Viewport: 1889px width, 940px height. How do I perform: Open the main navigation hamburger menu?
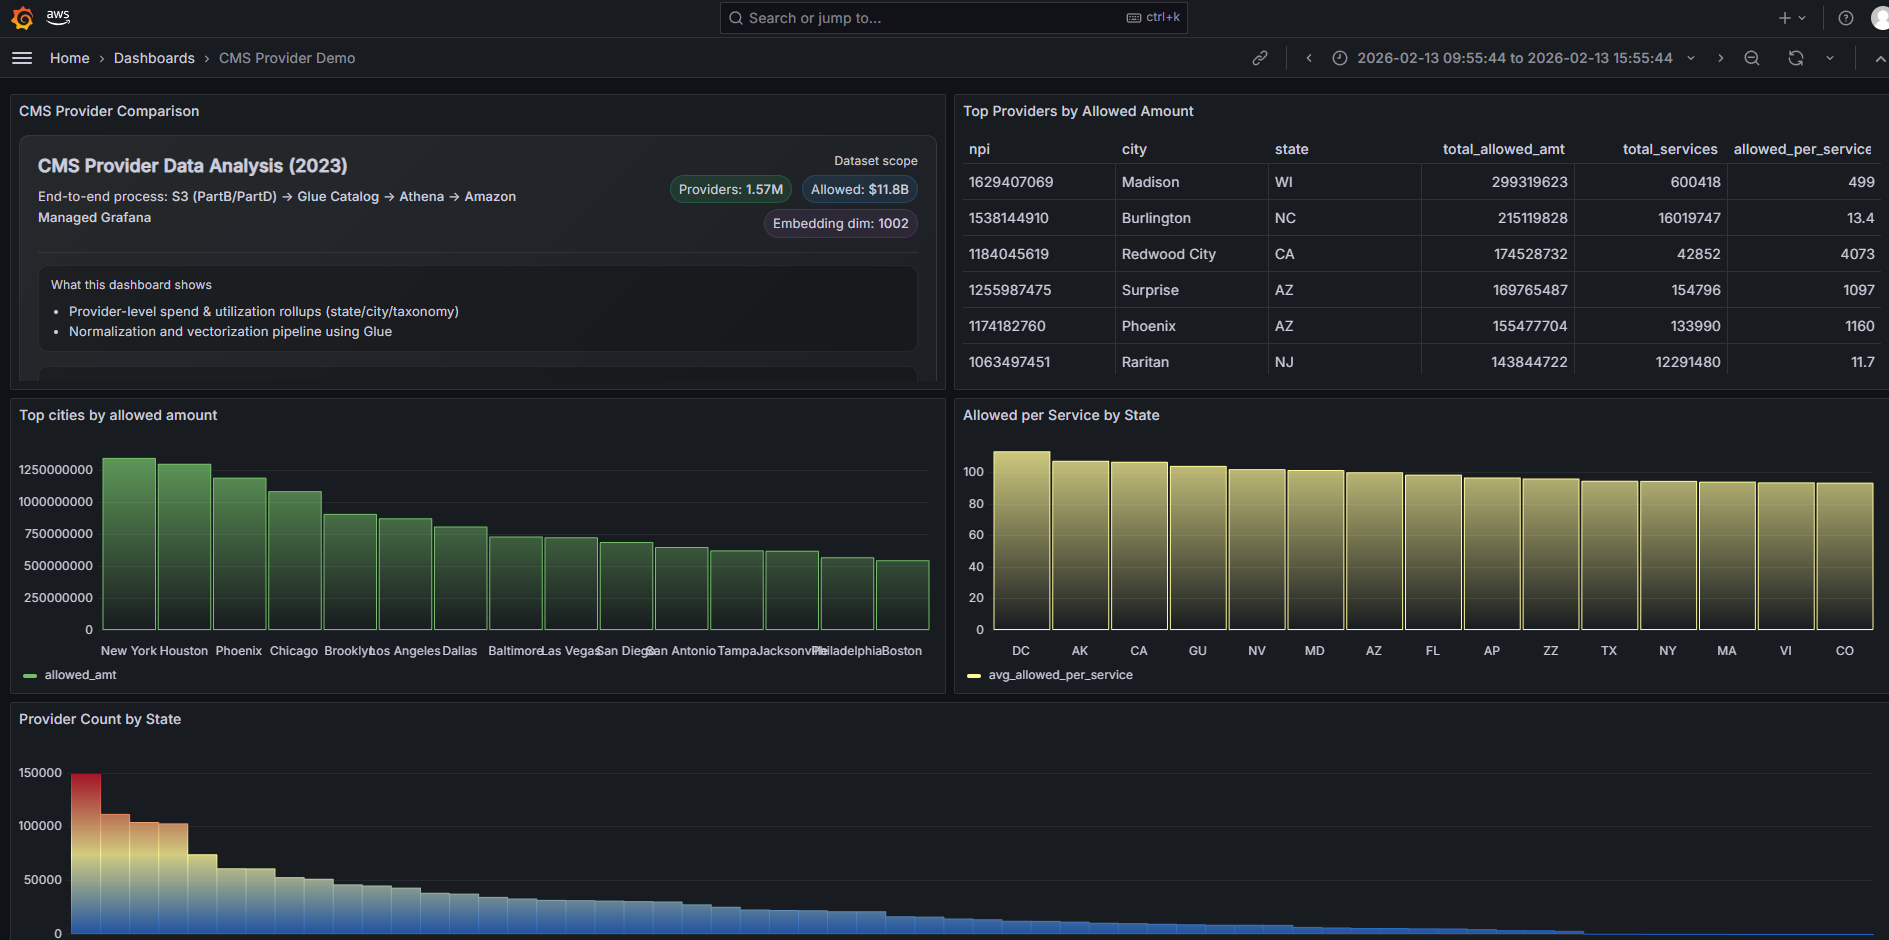coord(22,57)
